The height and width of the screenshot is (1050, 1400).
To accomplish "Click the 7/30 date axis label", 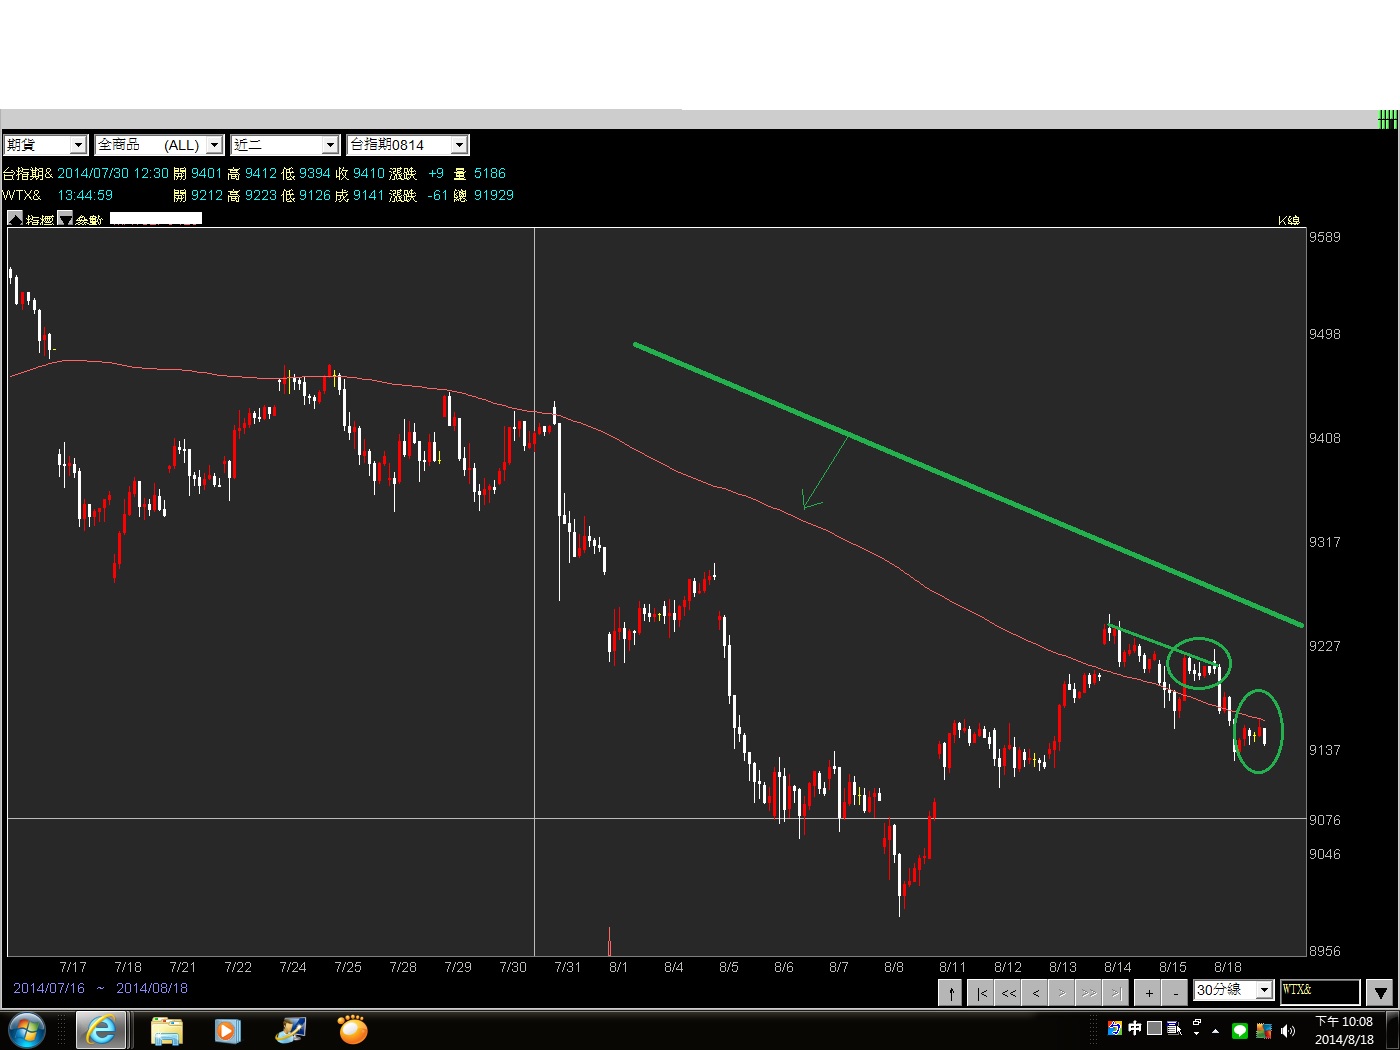I will [x=513, y=967].
